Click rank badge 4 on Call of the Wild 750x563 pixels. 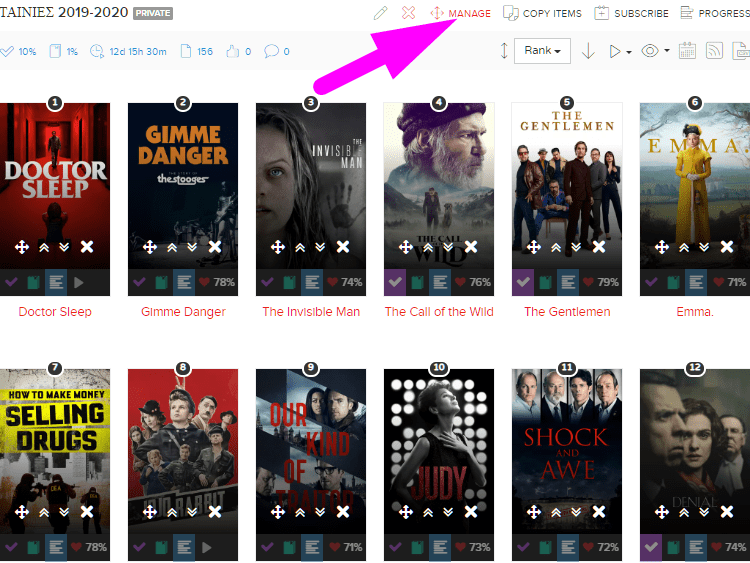click(439, 102)
